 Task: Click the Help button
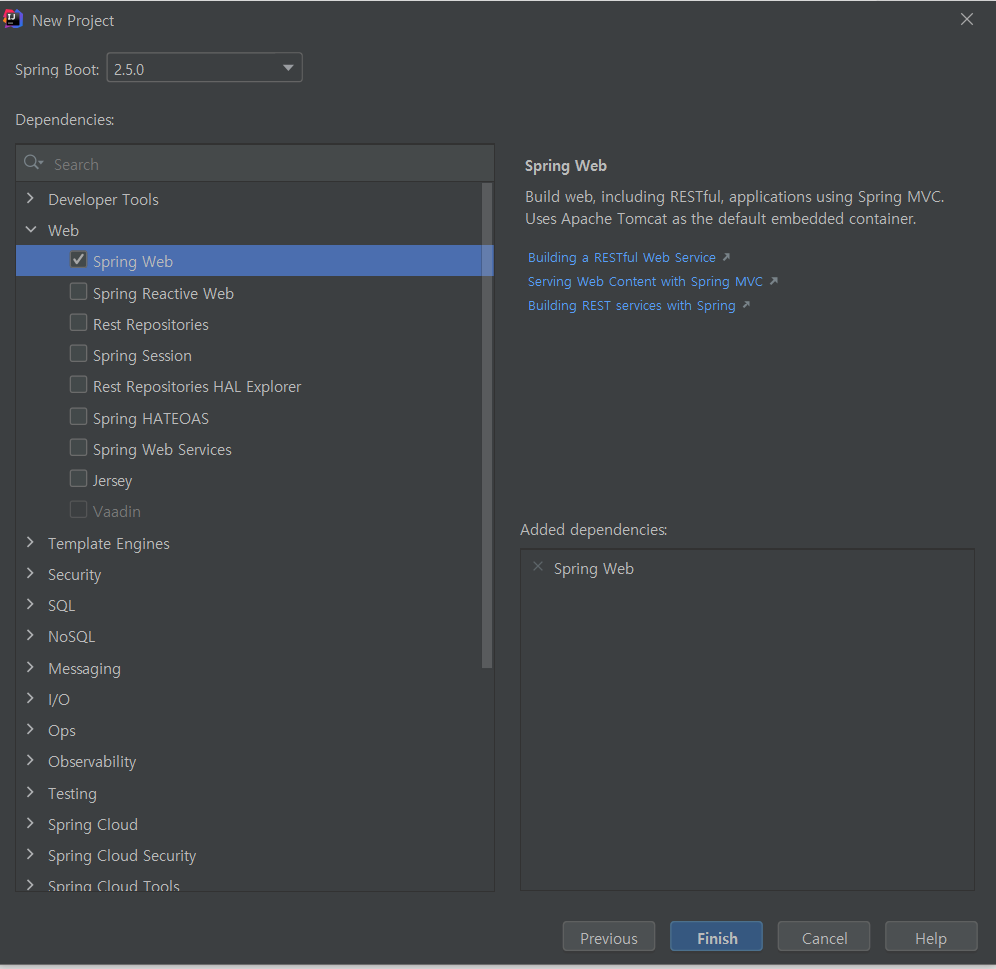point(931,937)
